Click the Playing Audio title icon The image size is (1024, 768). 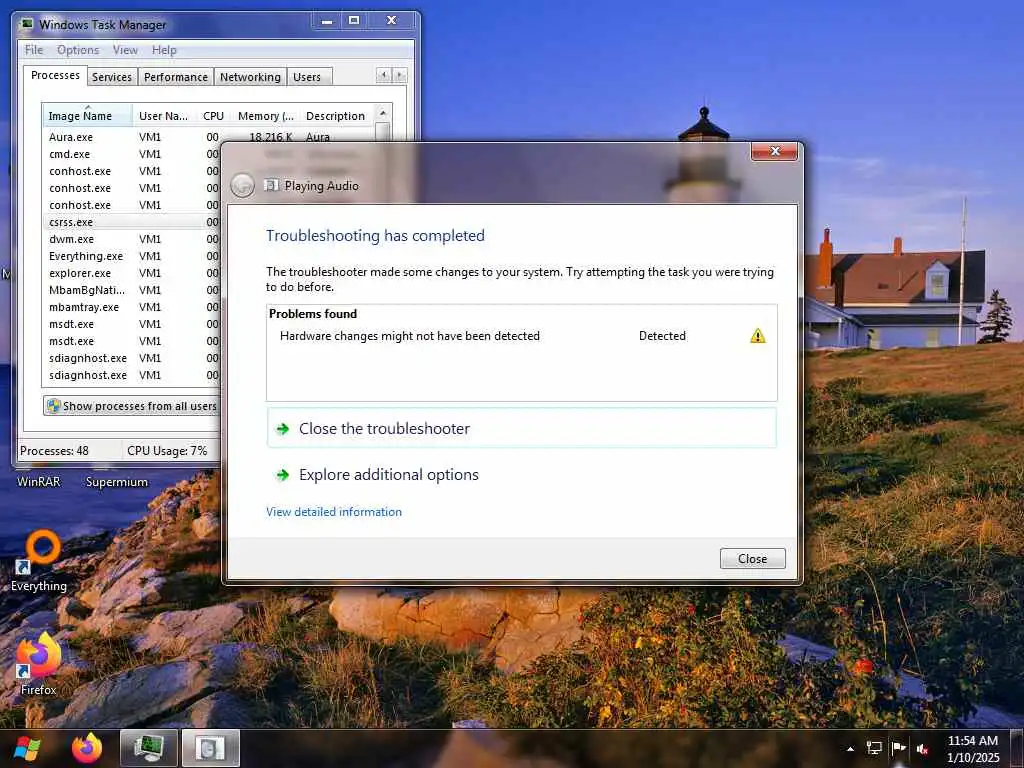point(271,185)
